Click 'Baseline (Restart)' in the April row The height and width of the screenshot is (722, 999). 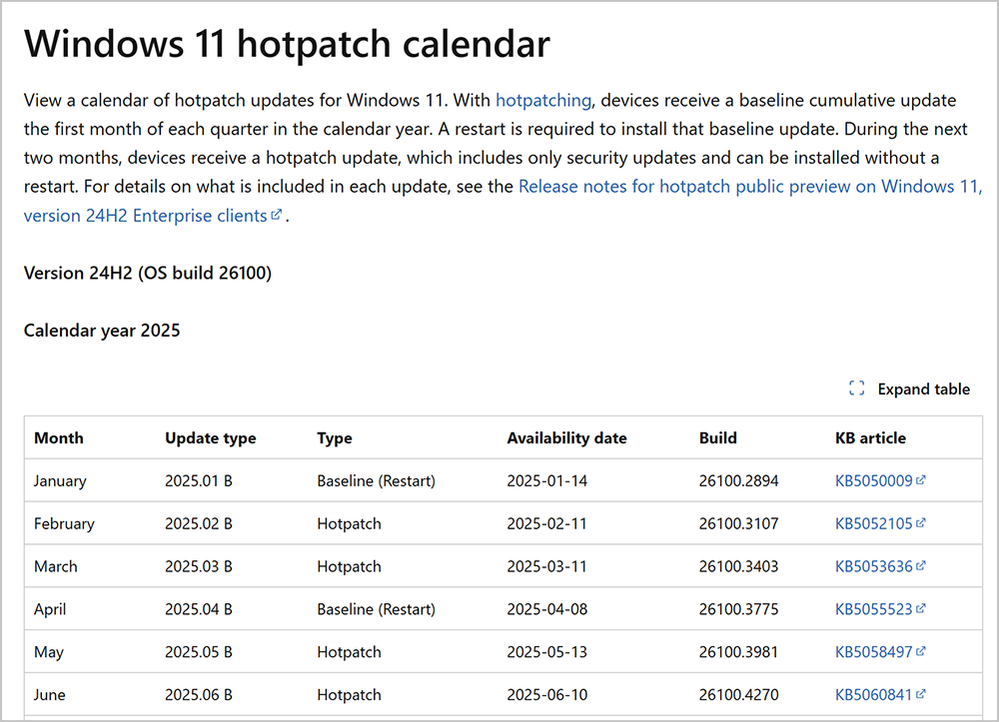(377, 609)
